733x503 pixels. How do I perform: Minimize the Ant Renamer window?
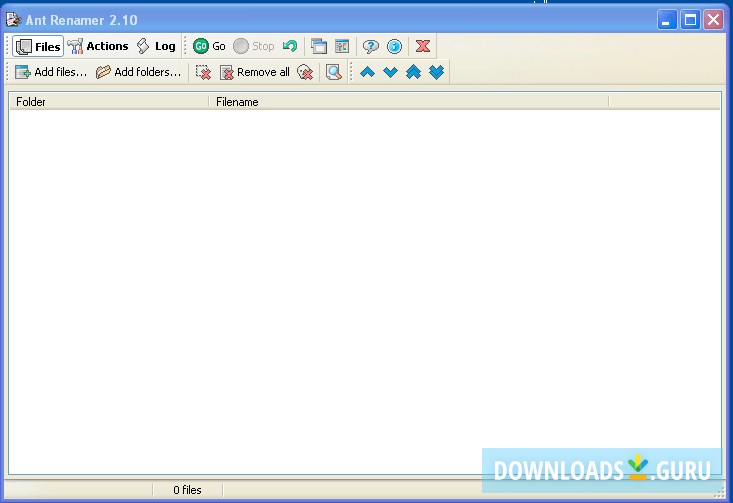click(667, 20)
